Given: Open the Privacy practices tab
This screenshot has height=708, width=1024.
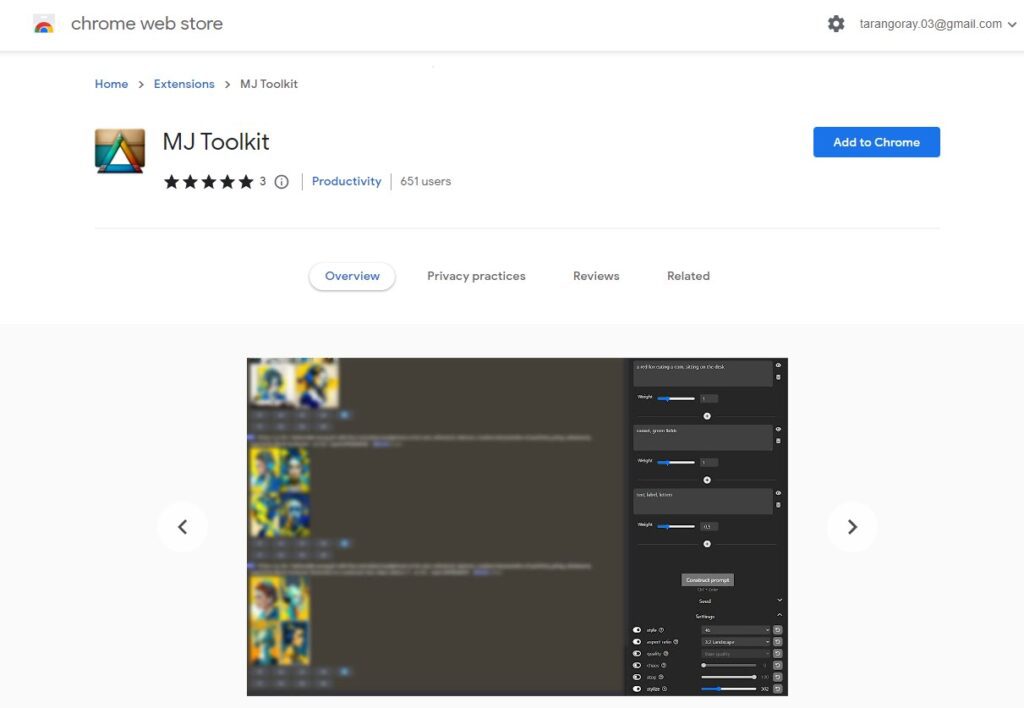Looking at the screenshot, I should 476,276.
